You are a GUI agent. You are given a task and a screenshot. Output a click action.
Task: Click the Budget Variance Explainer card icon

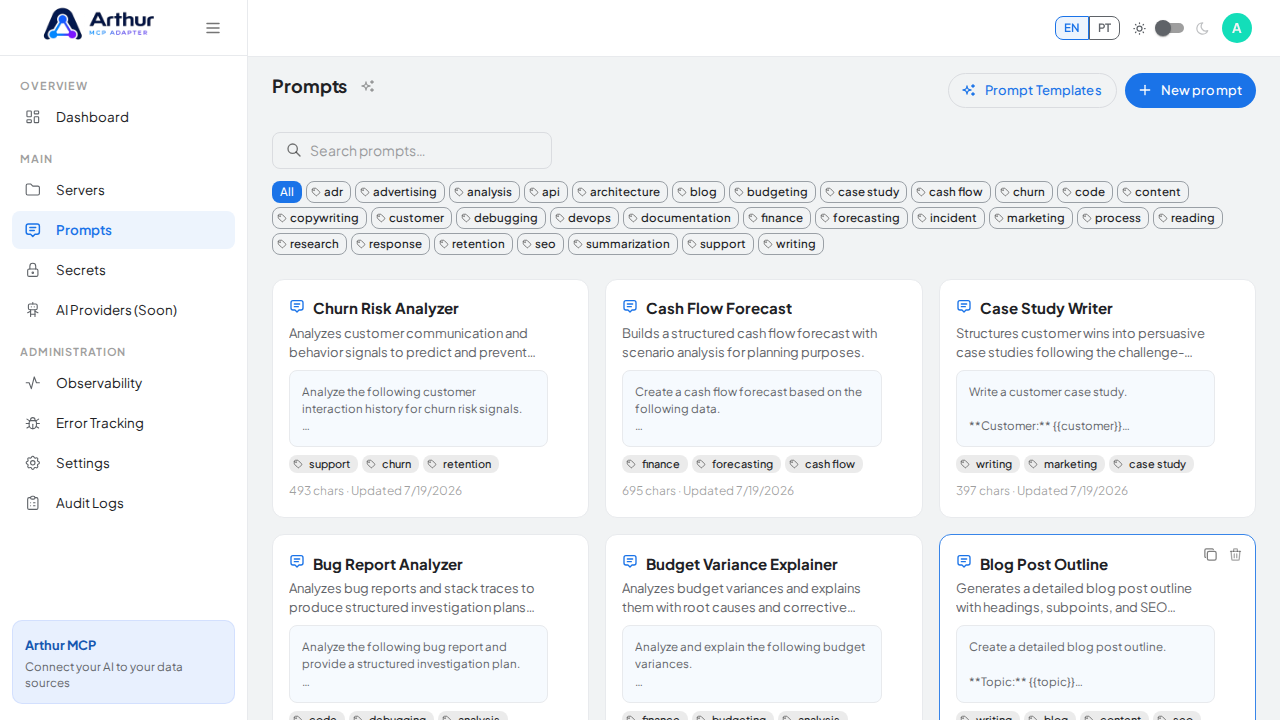click(630, 562)
